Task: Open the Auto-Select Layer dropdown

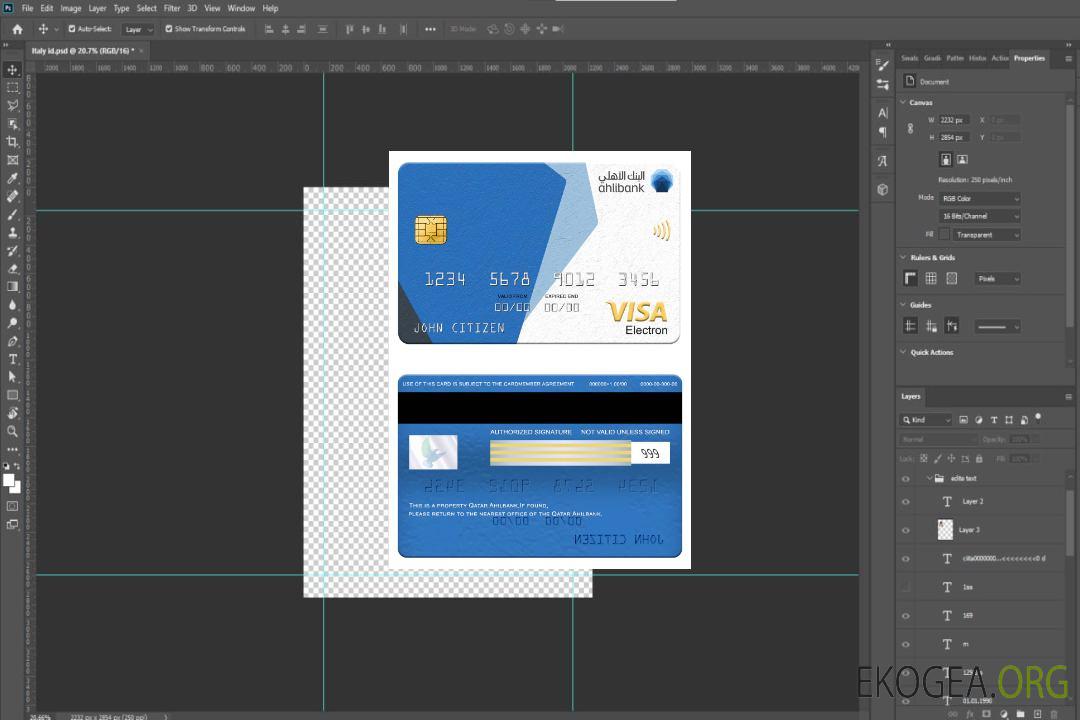Action: (138, 29)
